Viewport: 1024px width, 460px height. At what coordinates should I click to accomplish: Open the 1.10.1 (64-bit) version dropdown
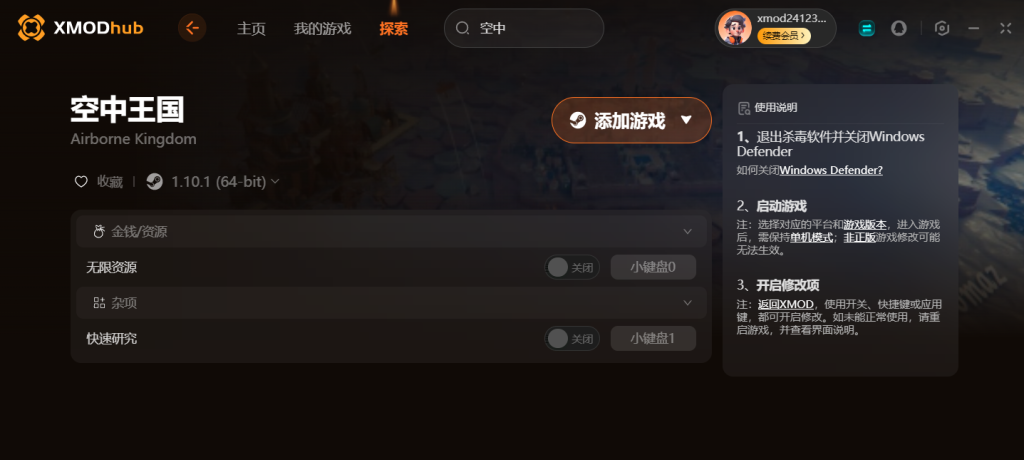(x=225, y=182)
